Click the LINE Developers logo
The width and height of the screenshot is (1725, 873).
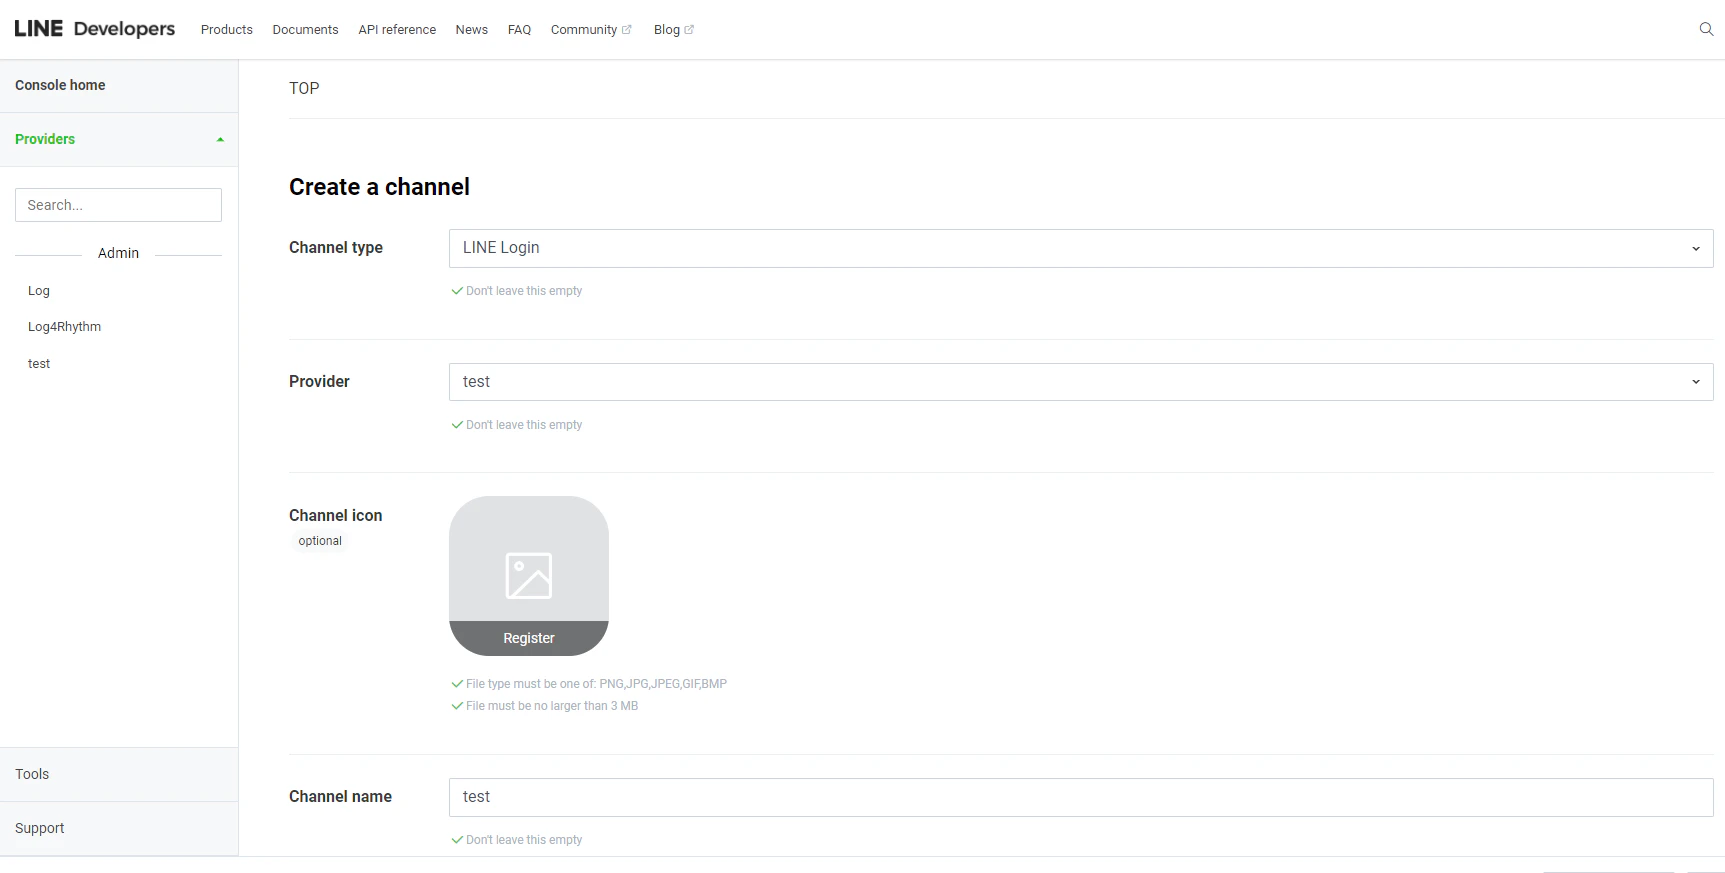pyautogui.click(x=95, y=29)
